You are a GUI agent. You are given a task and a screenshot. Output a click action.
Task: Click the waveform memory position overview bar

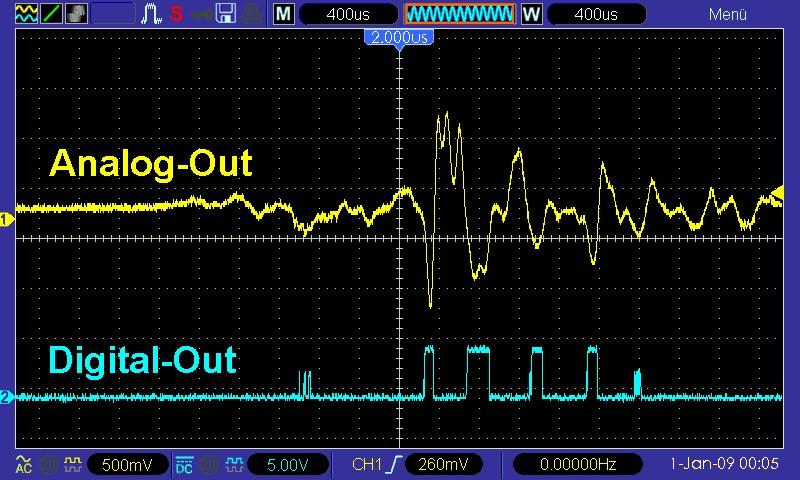point(460,14)
